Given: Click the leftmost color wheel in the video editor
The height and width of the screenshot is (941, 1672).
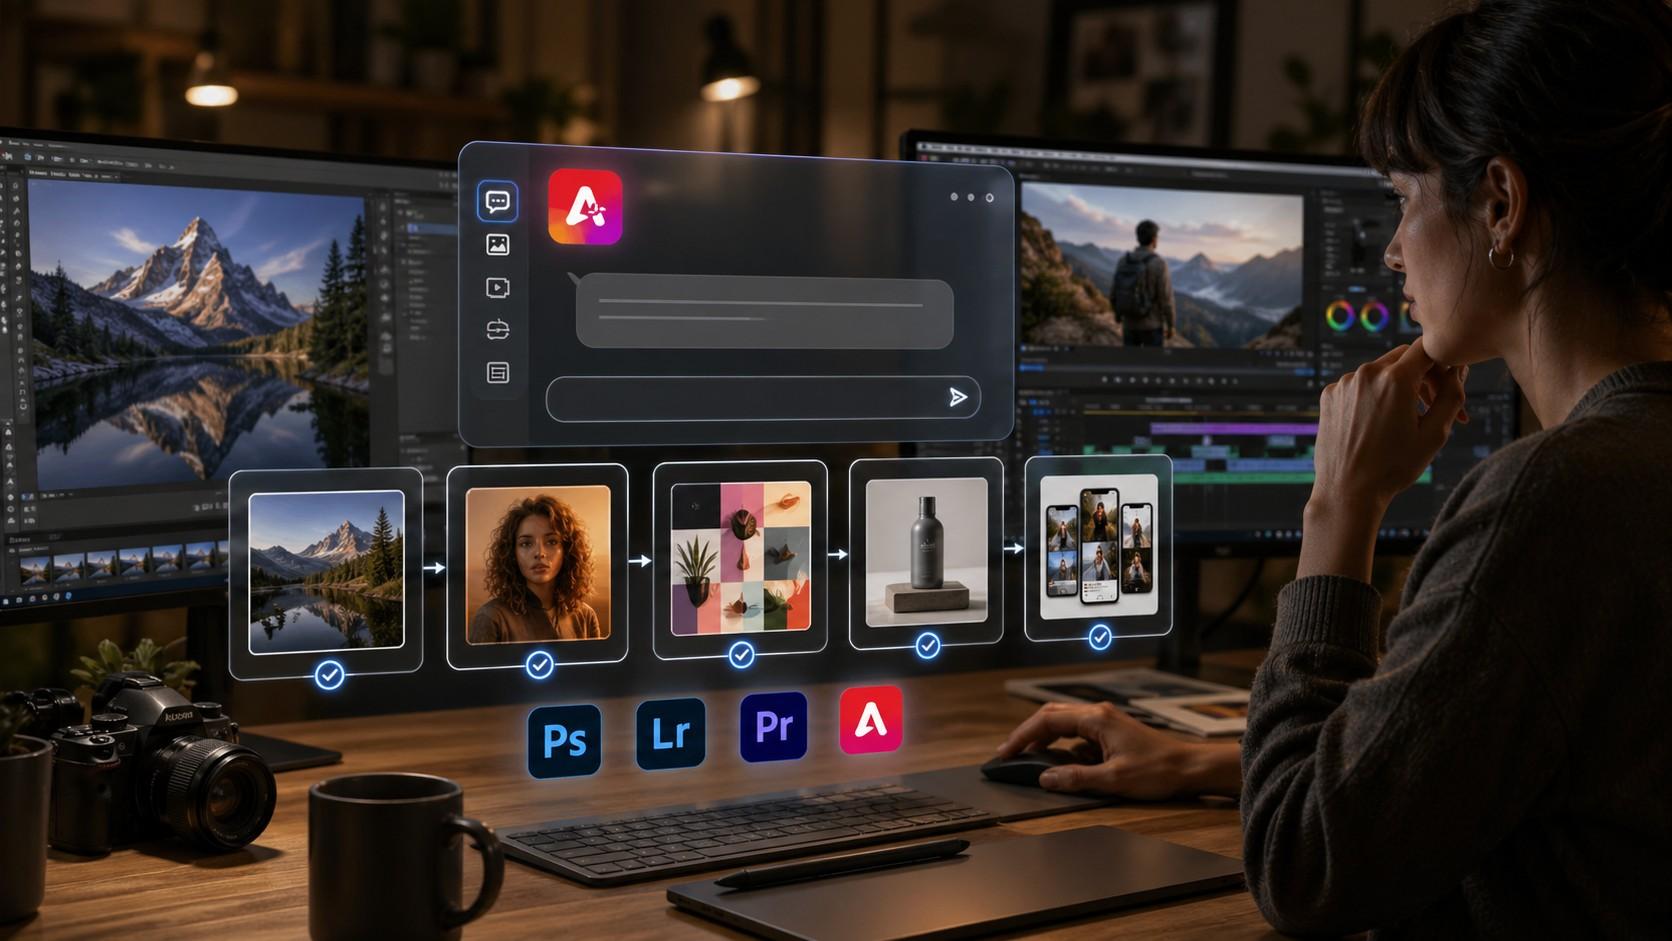Looking at the screenshot, I should (x=1340, y=316).
